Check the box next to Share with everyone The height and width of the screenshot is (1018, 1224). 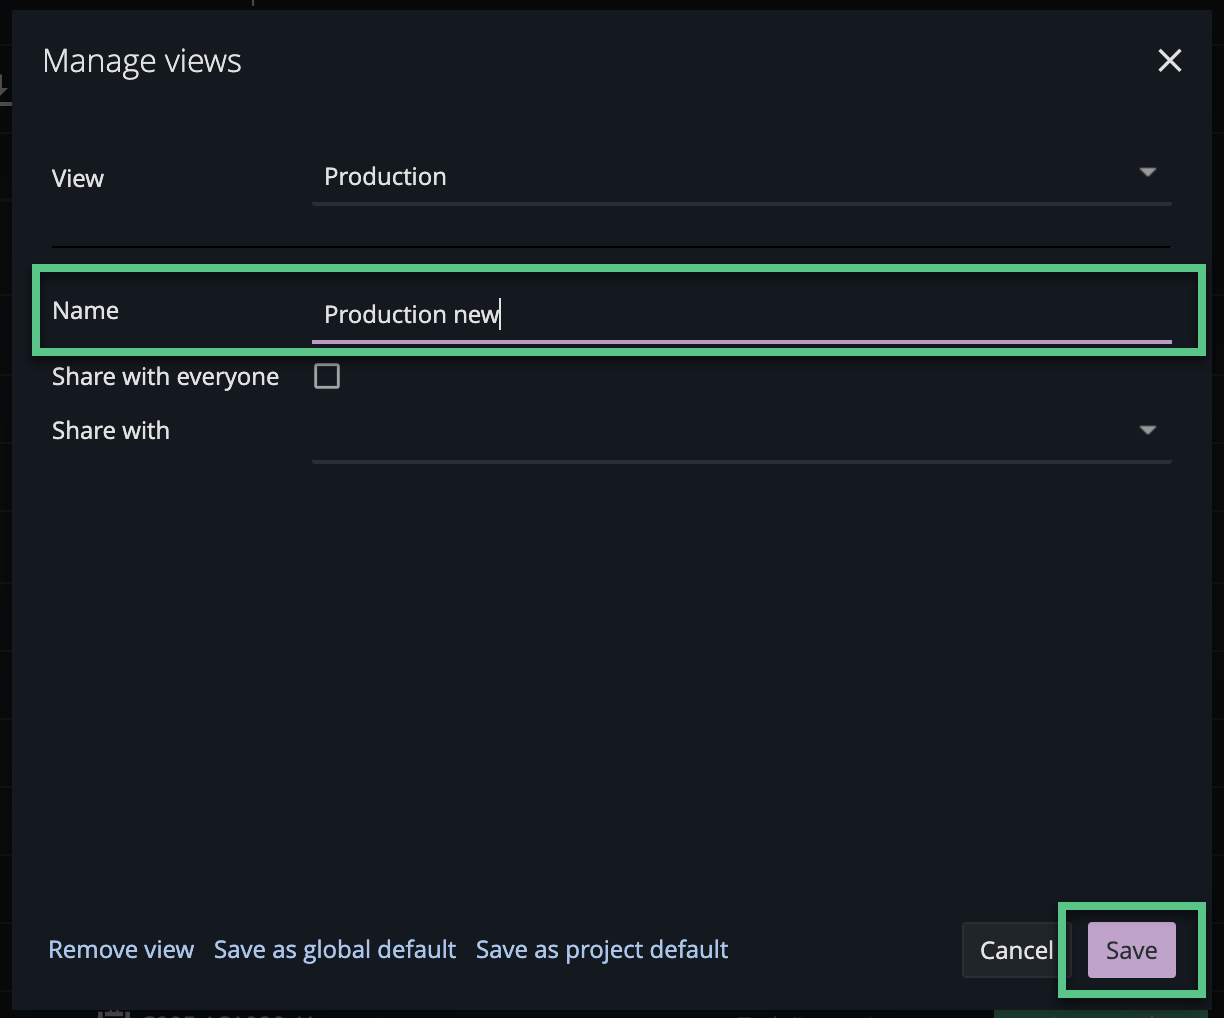click(x=327, y=376)
